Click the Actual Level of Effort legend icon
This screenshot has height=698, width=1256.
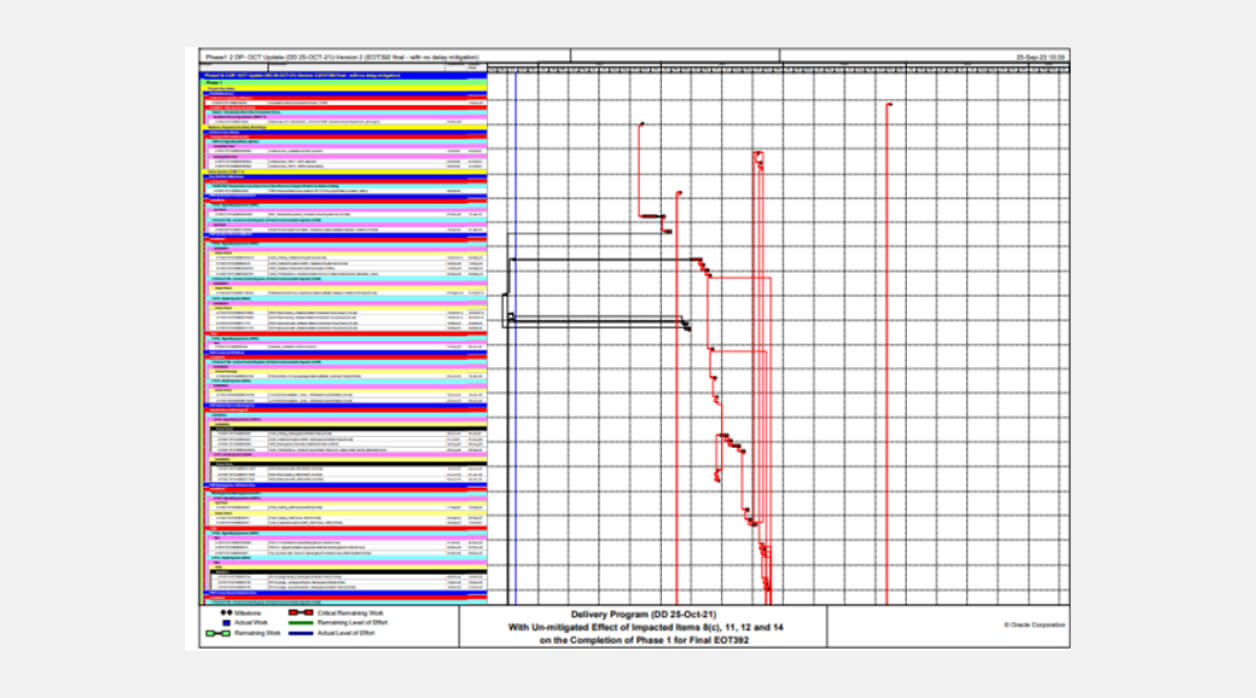coord(301,632)
